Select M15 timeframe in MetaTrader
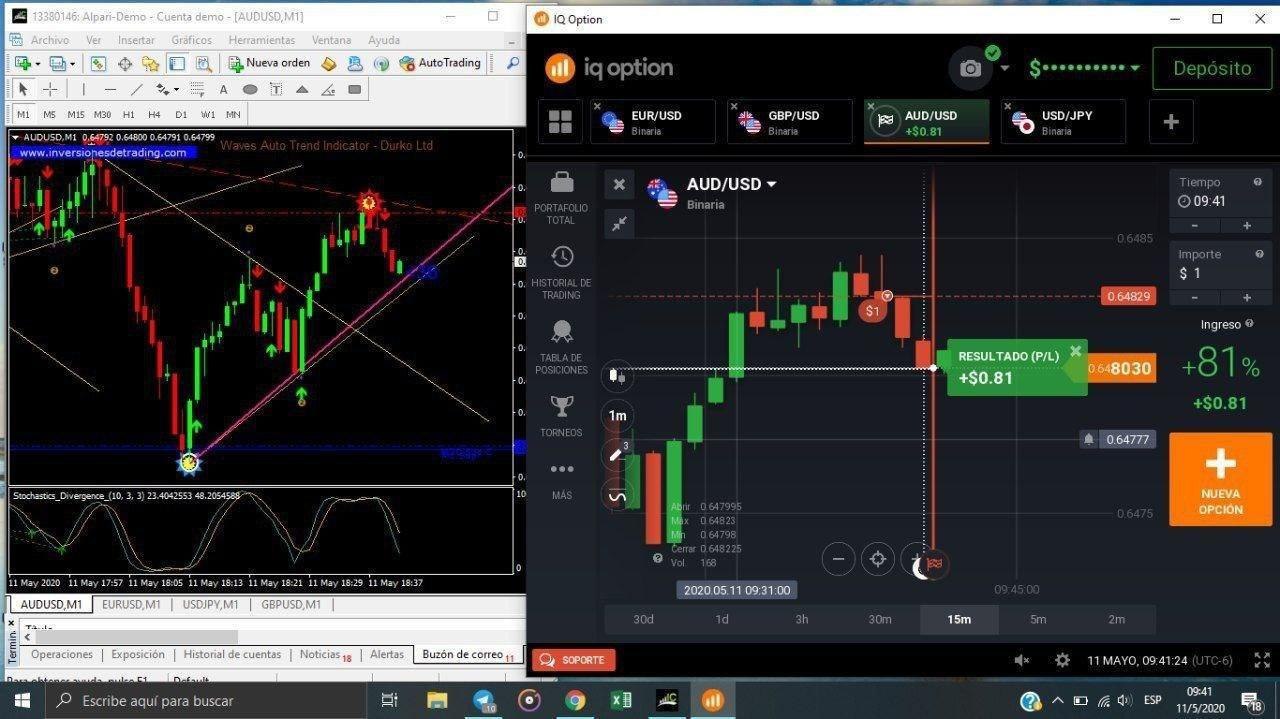The width and height of the screenshot is (1280, 719). [x=75, y=114]
